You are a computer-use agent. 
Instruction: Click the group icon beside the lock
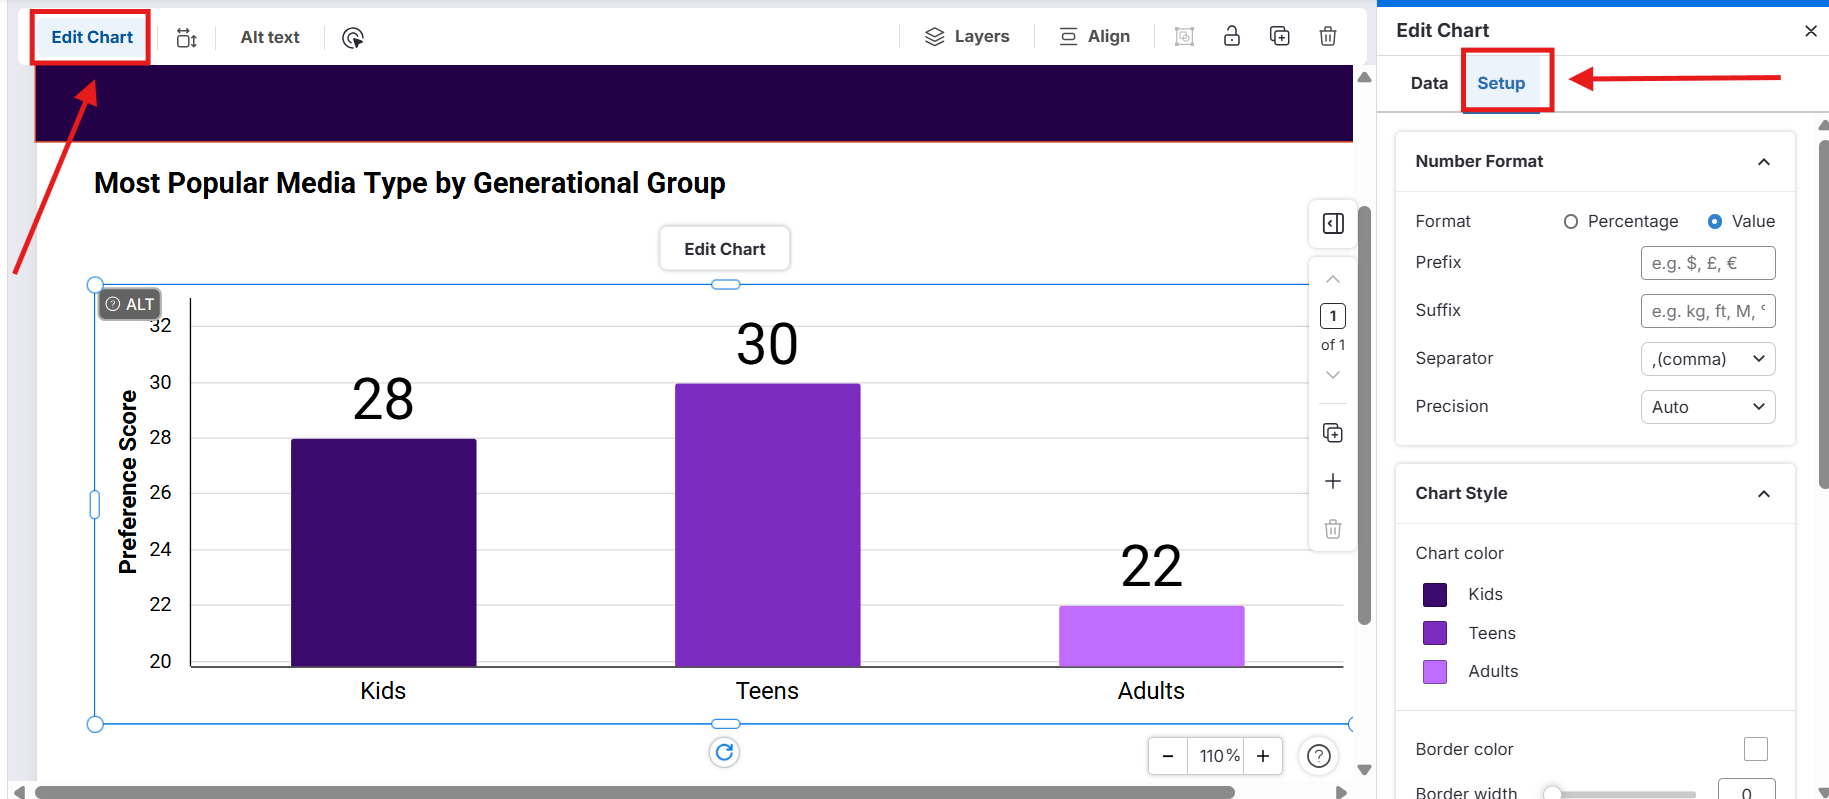coord(1184,37)
